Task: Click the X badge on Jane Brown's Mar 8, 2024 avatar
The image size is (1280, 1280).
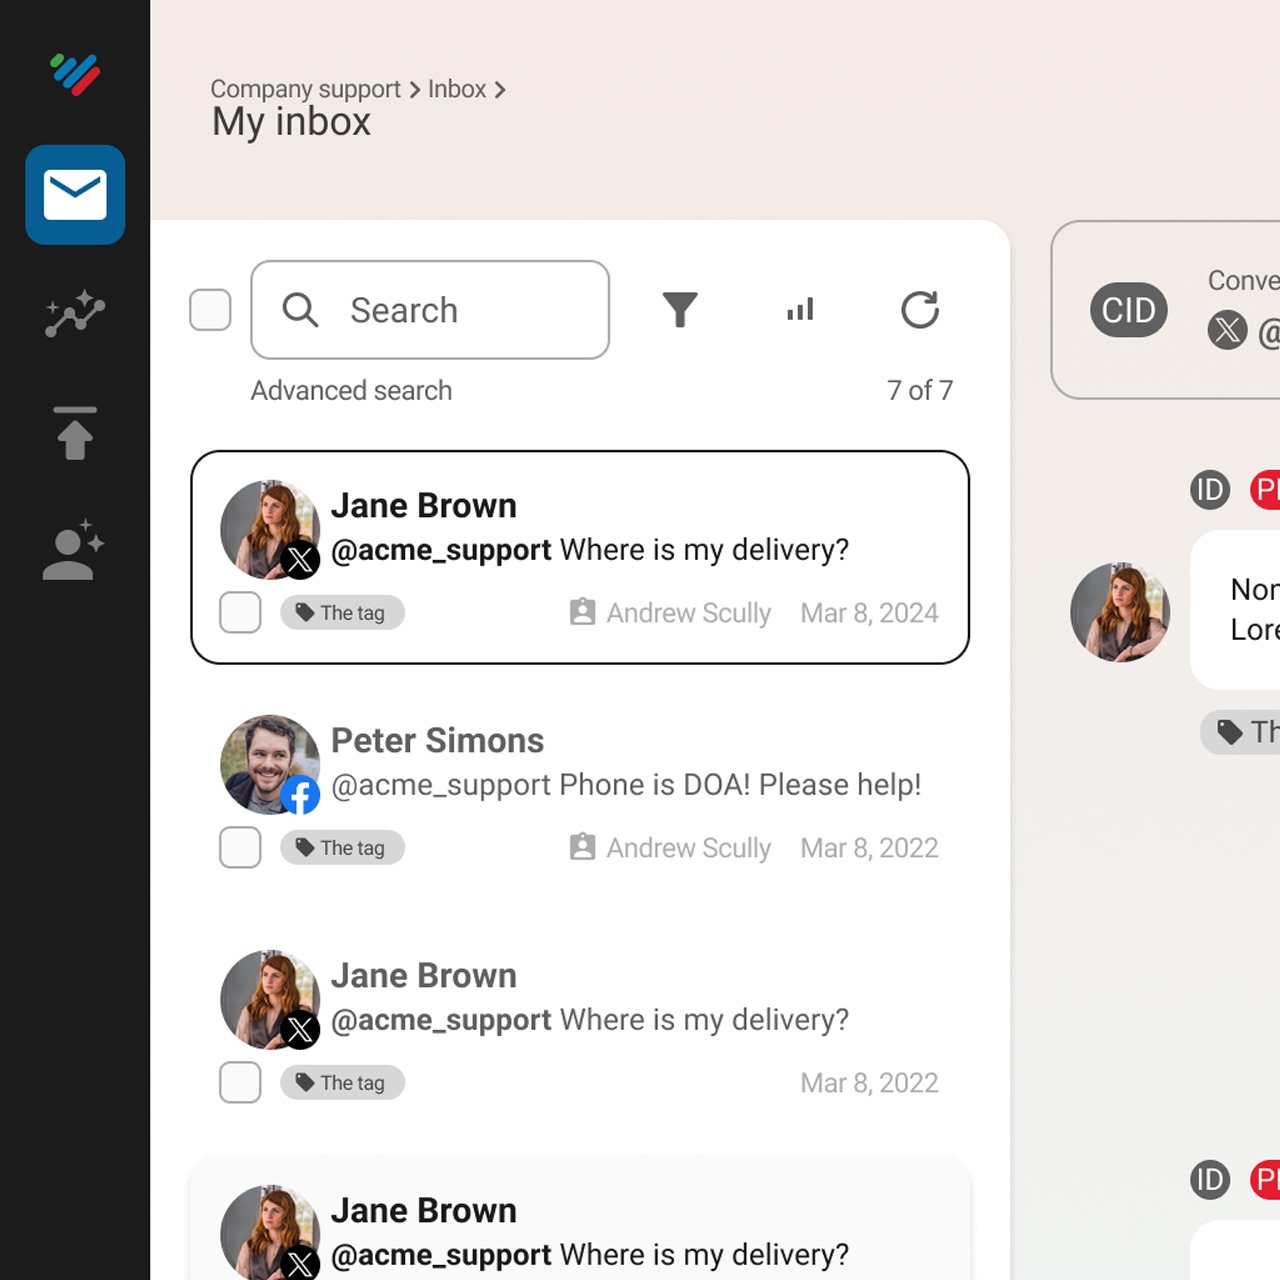Action: [x=300, y=560]
